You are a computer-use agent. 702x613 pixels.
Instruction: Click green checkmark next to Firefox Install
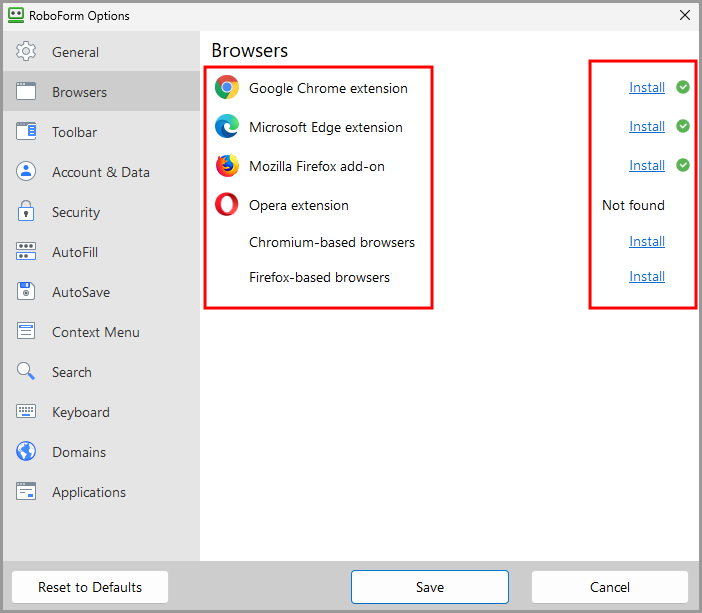coord(683,165)
